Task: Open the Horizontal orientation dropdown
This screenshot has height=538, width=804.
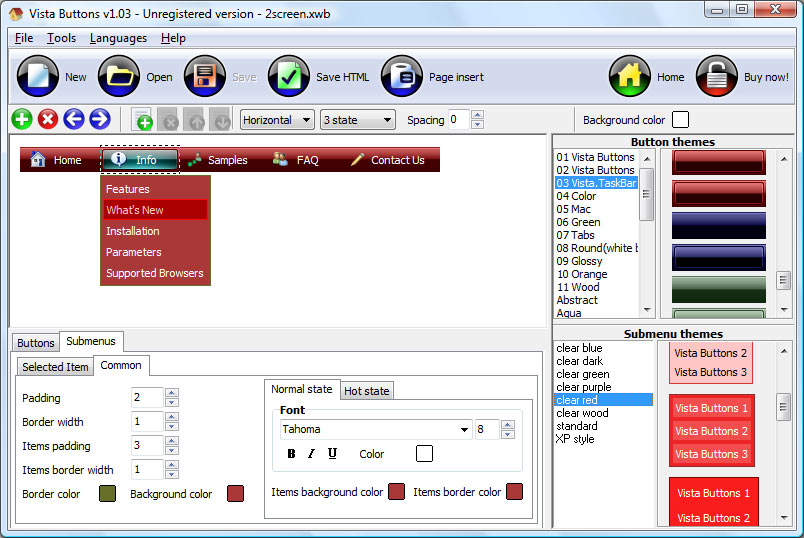Action: [277, 120]
